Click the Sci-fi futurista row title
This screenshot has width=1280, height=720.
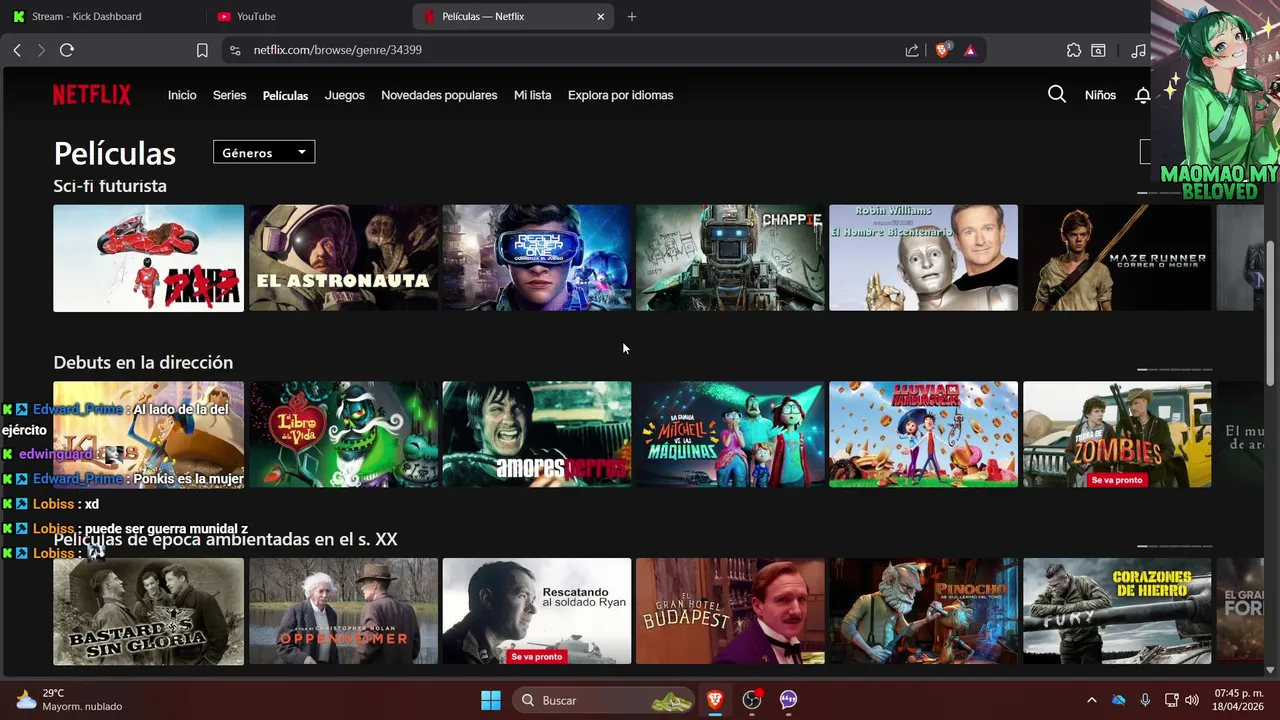pyautogui.click(x=110, y=186)
